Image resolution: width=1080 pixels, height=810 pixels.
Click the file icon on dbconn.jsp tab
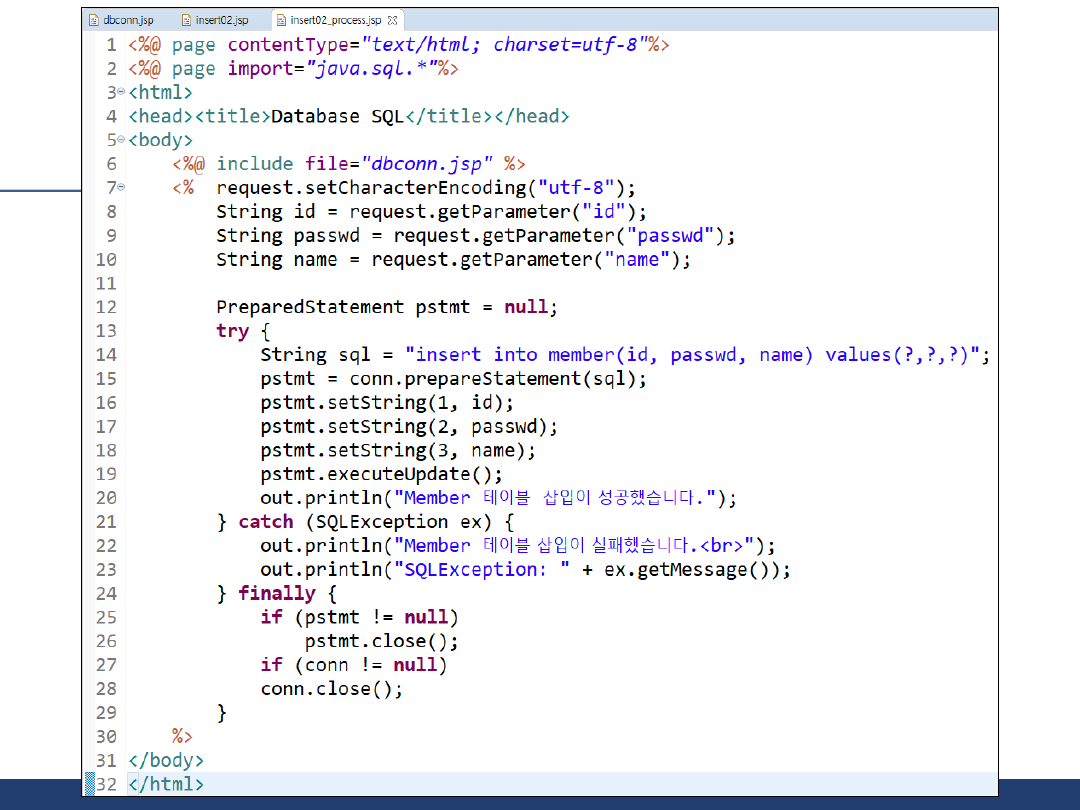(x=93, y=20)
